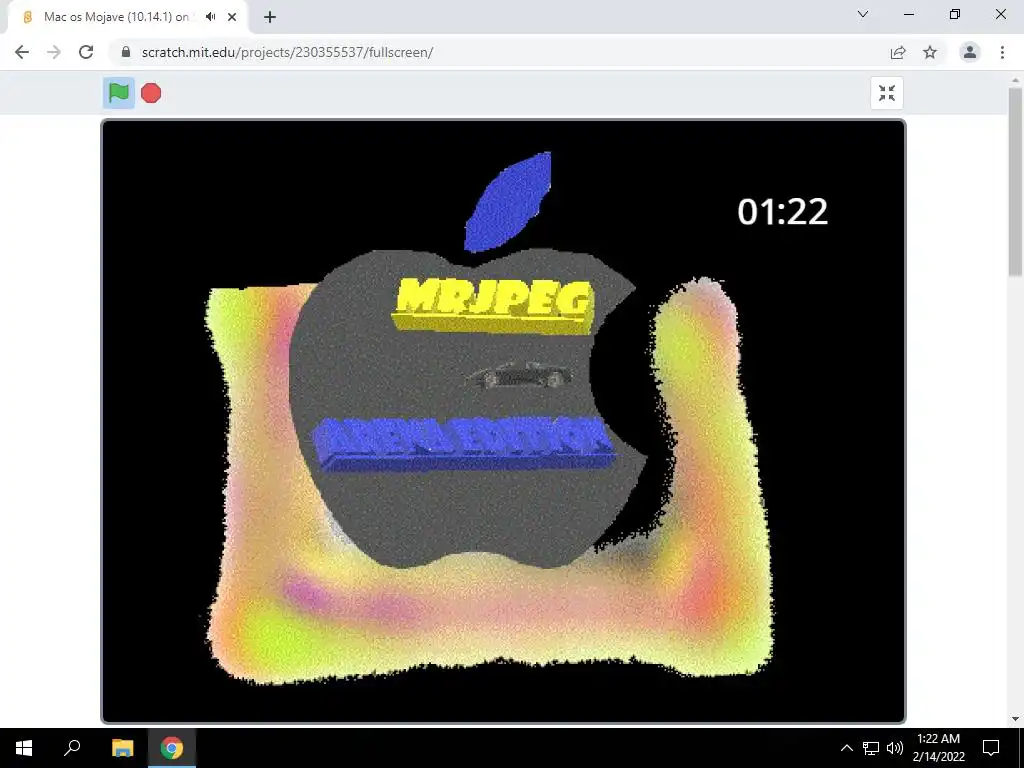The image size is (1024, 768).
Task: Exit fullscreen mode with the collapse icon
Action: pyautogui.click(x=887, y=93)
